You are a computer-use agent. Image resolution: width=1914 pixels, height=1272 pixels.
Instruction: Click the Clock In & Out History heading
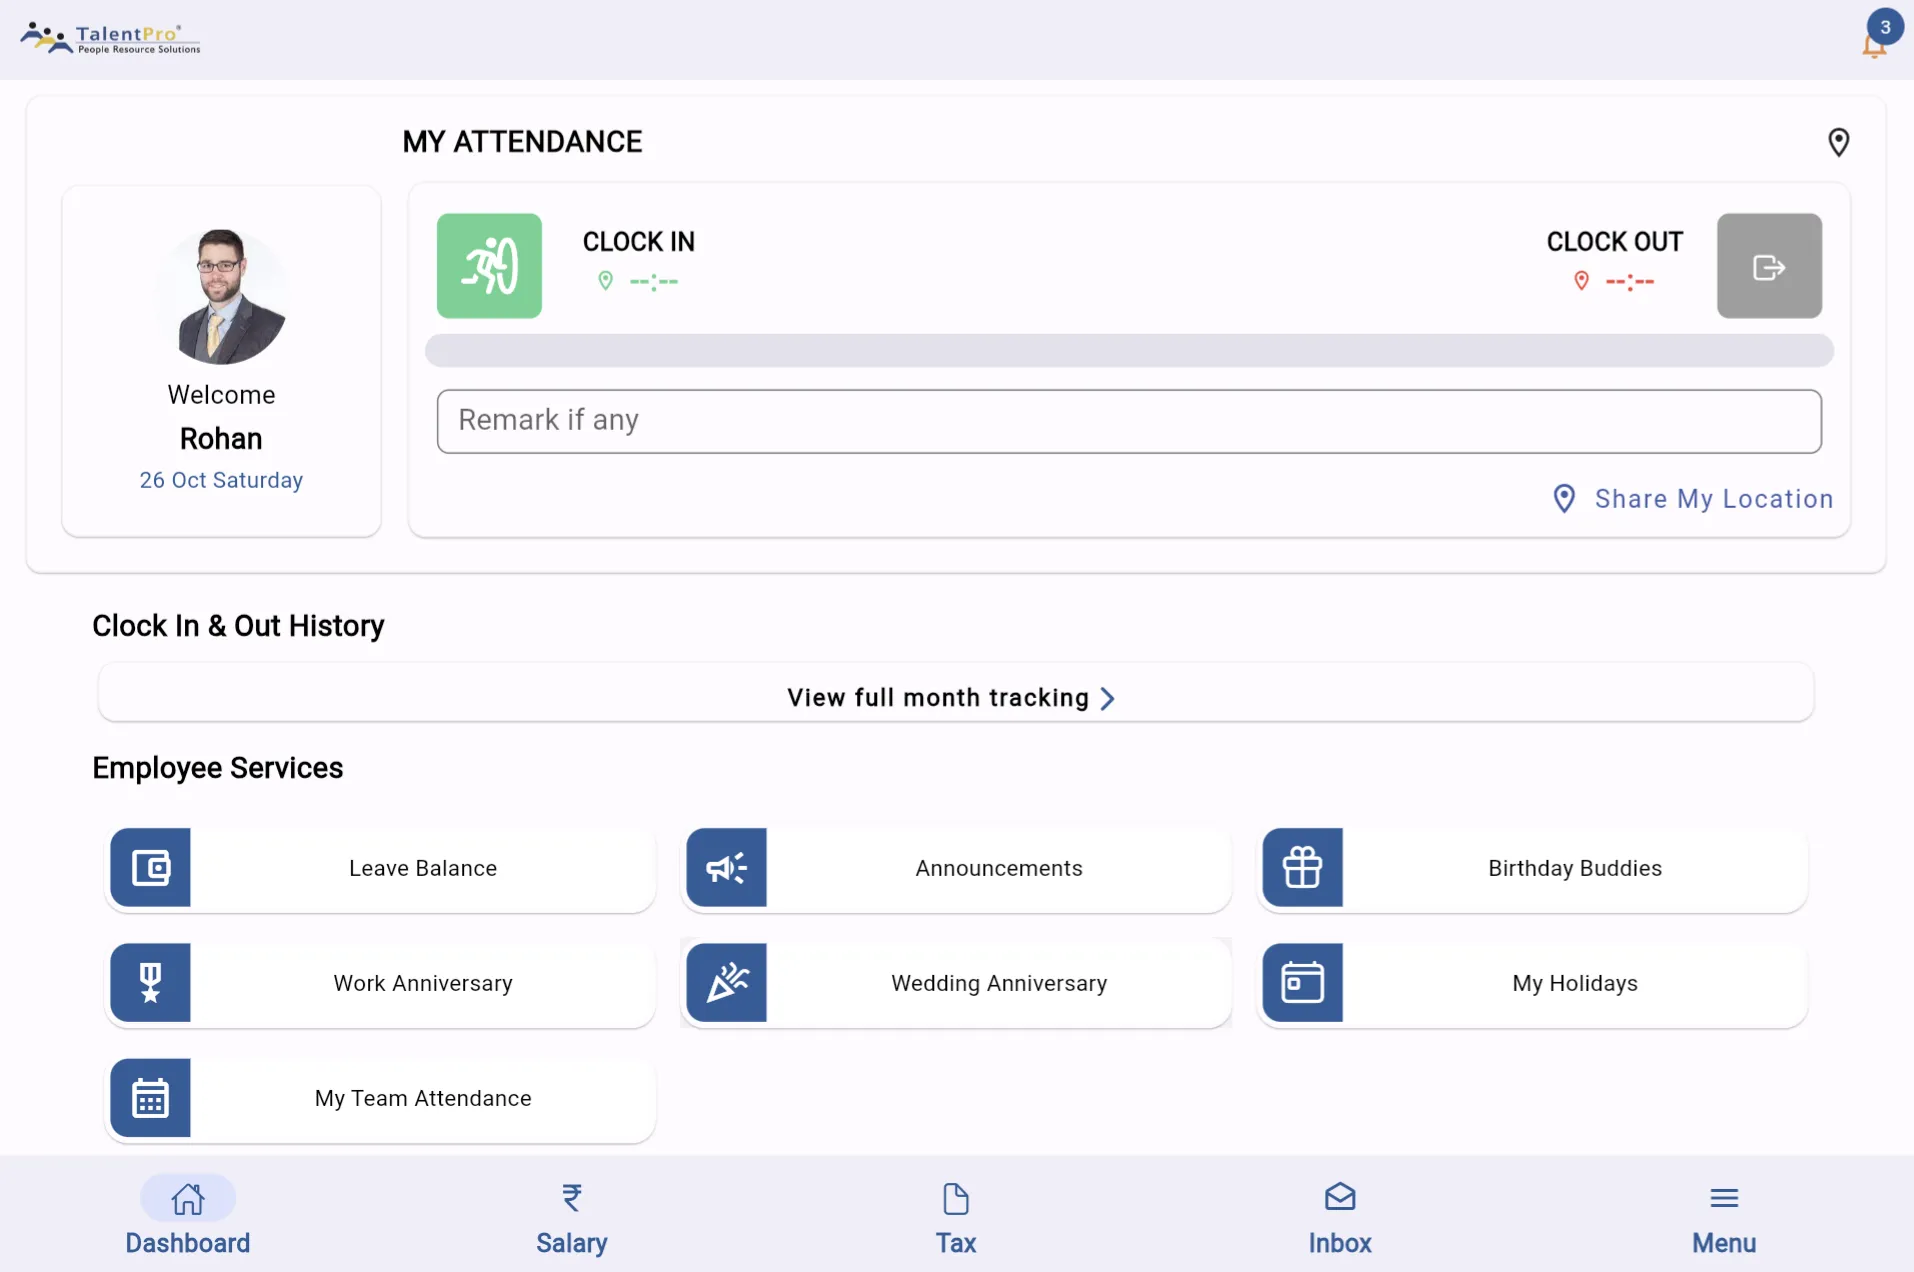pos(238,626)
